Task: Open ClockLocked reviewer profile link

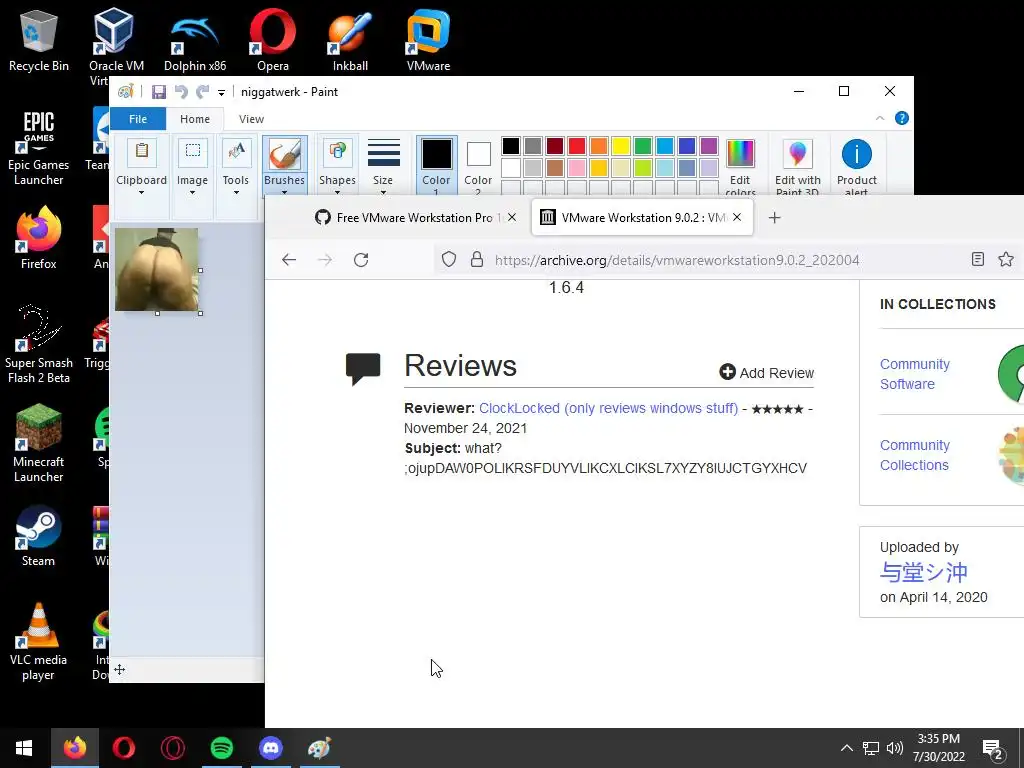Action: point(609,408)
